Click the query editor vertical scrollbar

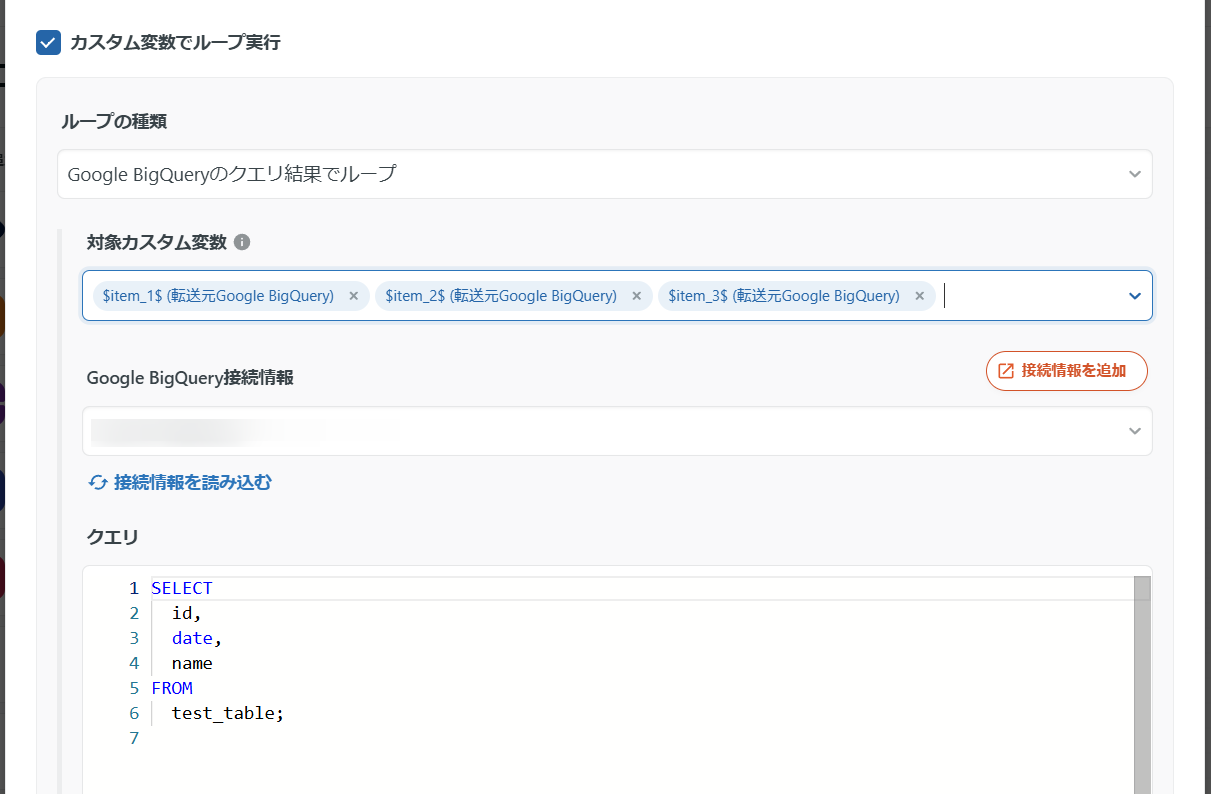click(x=1142, y=690)
